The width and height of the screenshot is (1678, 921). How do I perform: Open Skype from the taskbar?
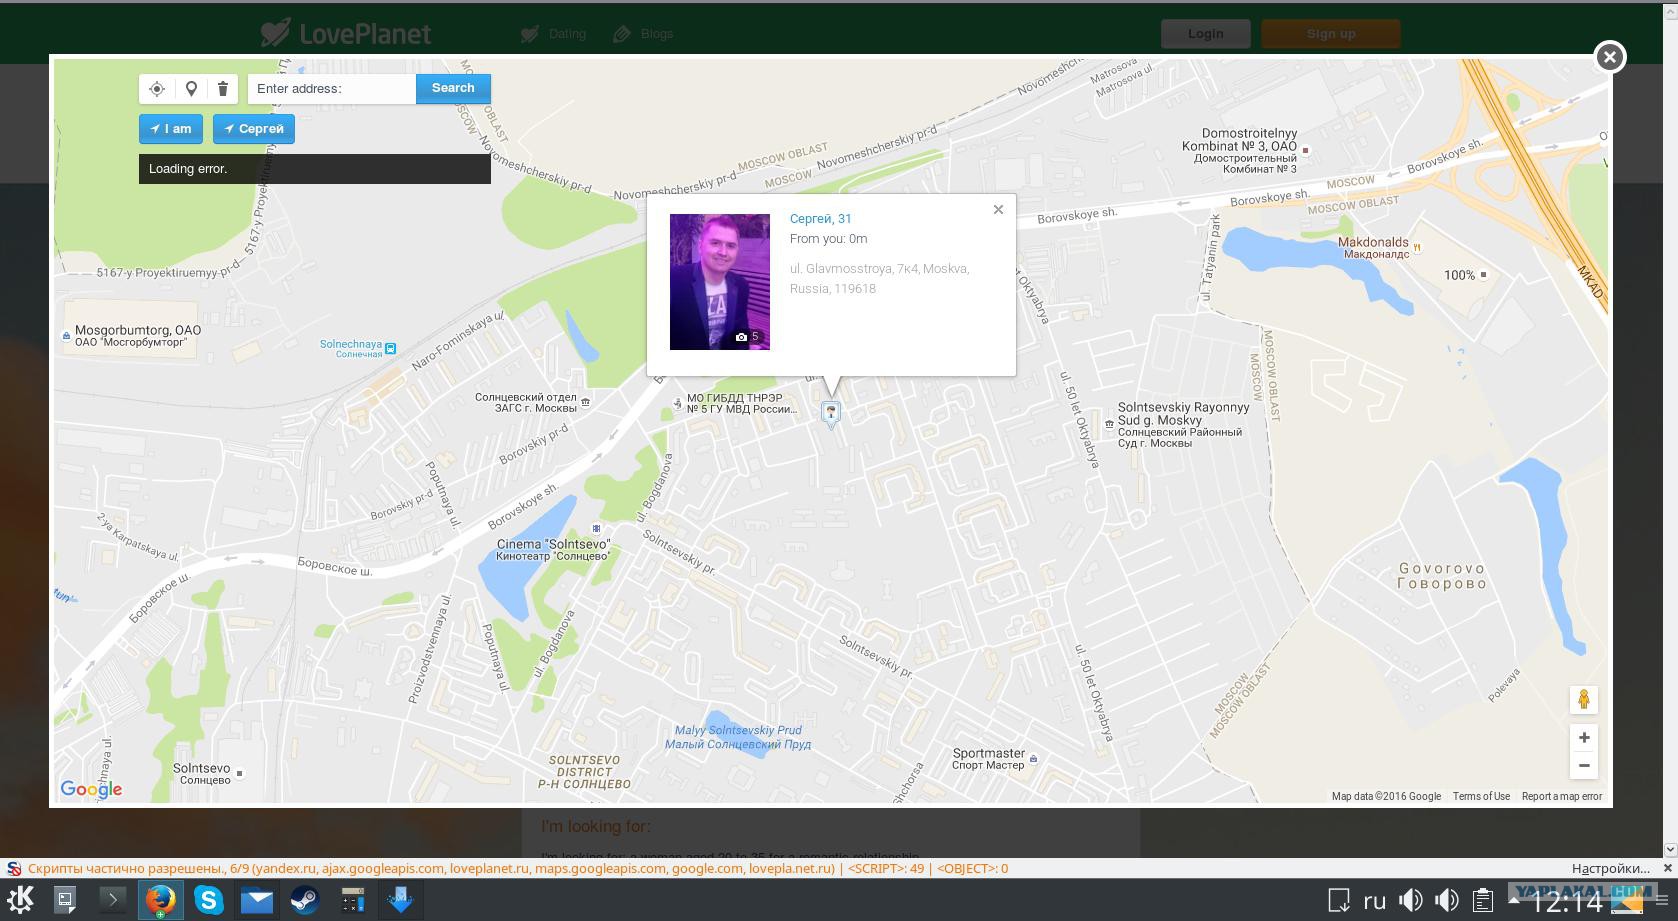209,900
